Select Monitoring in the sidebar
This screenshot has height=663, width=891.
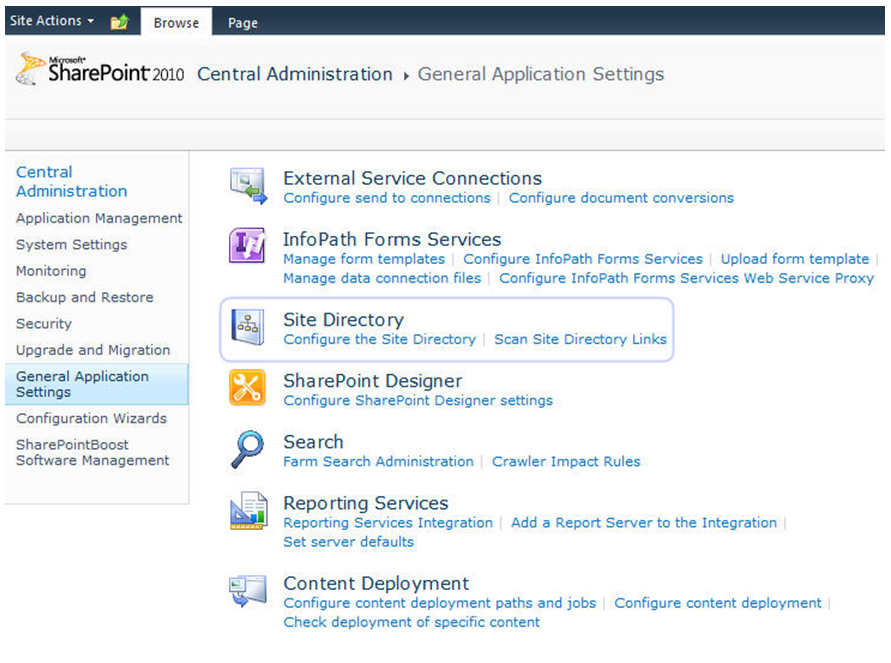coord(51,271)
